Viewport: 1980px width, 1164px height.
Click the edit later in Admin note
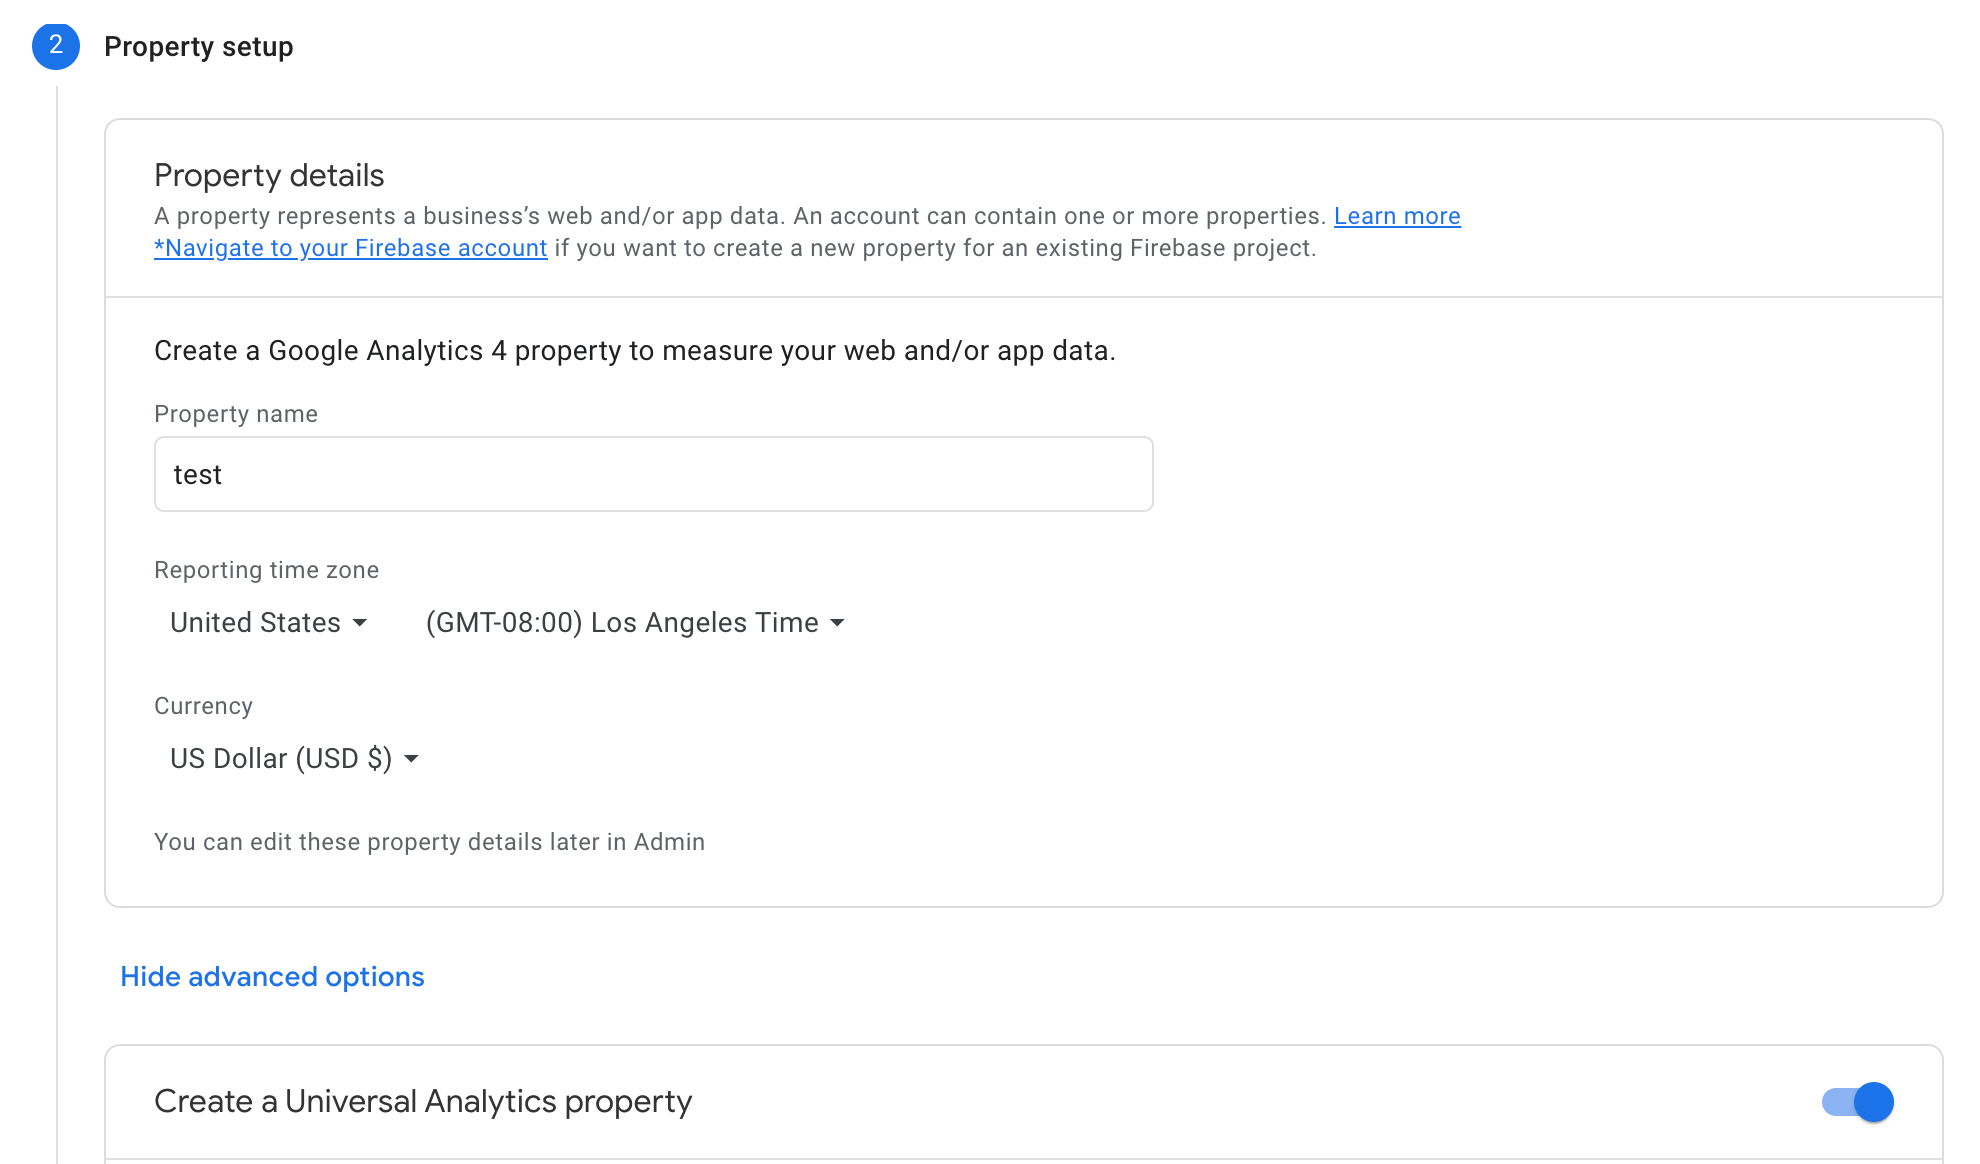430,842
